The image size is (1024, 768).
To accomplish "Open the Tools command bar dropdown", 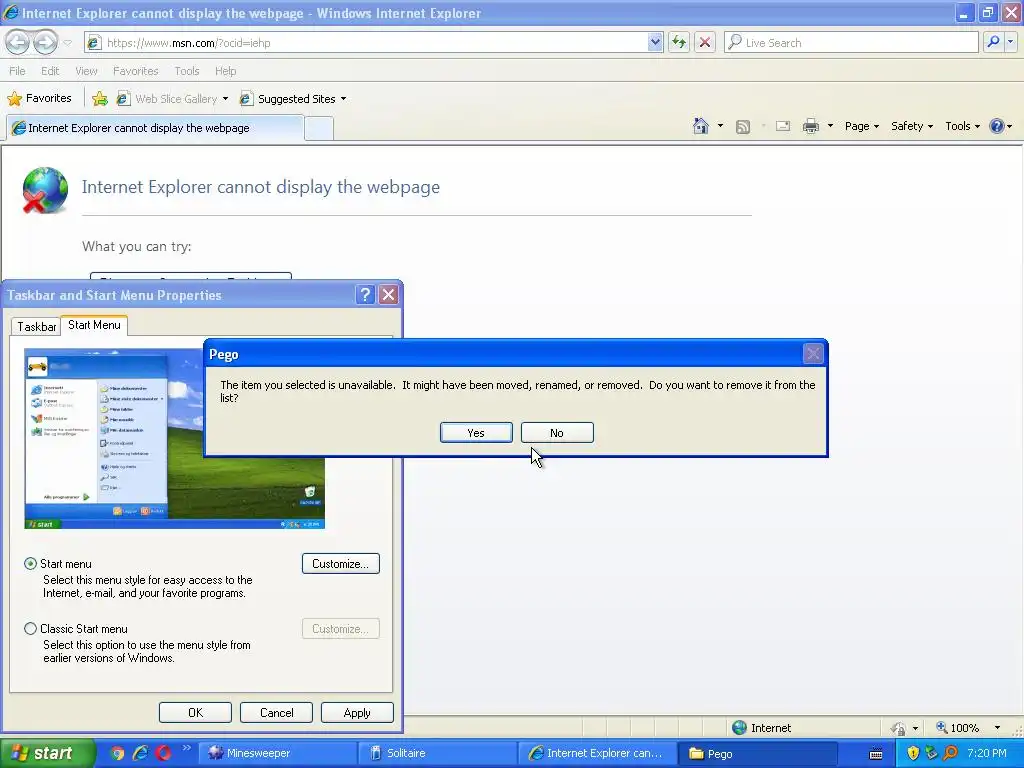I will (962, 126).
